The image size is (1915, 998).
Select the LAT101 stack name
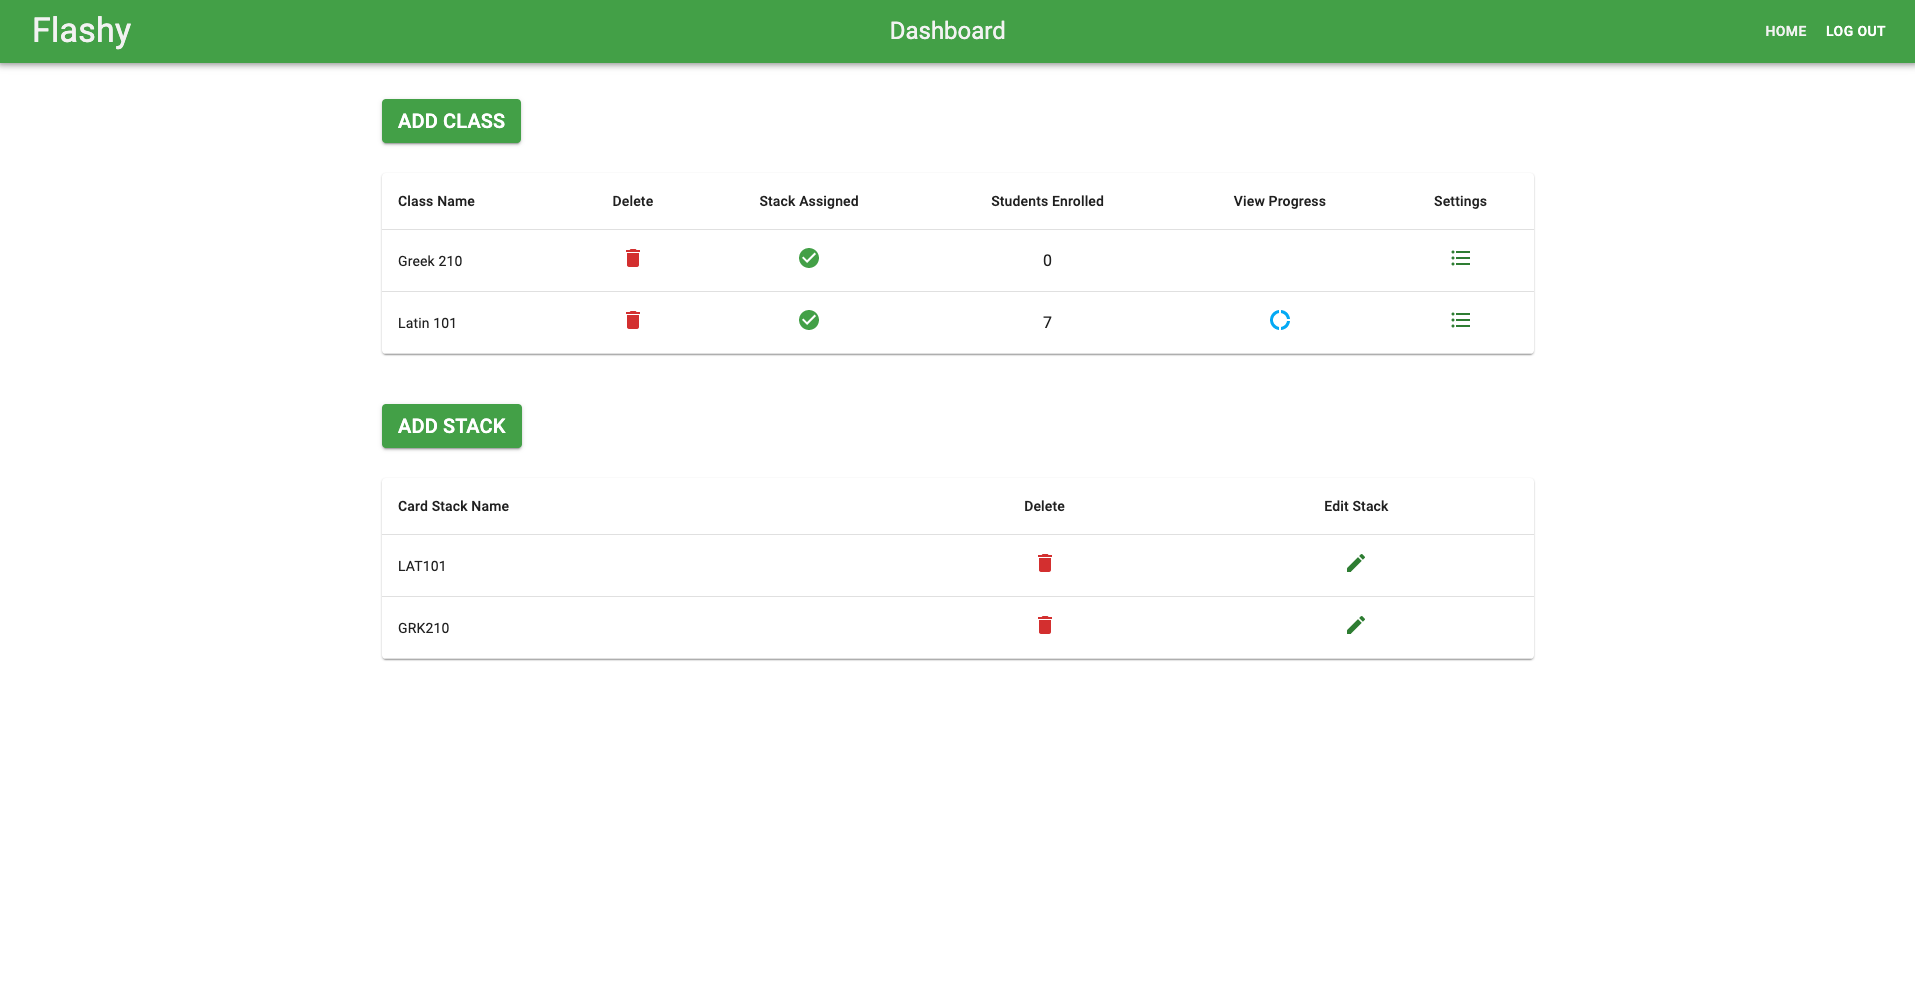pos(422,566)
